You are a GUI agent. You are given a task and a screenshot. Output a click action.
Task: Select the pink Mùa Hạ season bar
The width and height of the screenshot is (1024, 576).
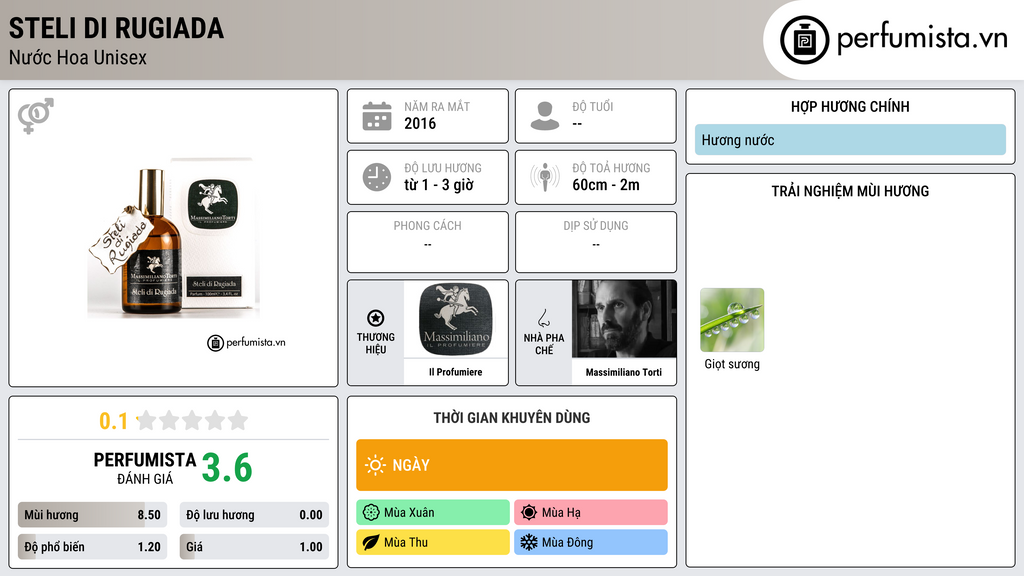pos(591,513)
